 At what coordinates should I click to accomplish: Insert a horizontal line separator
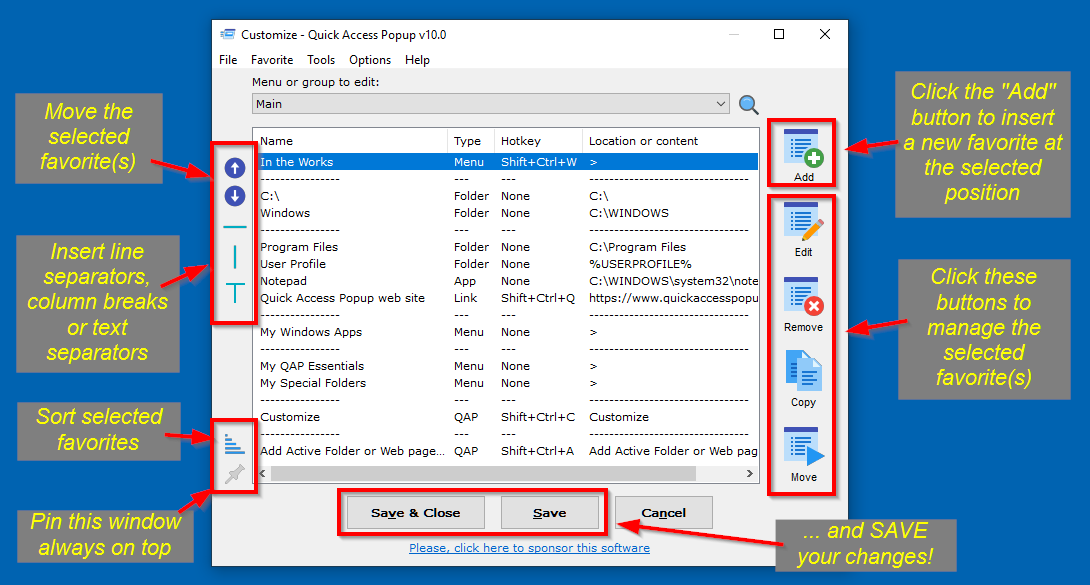pos(234,227)
